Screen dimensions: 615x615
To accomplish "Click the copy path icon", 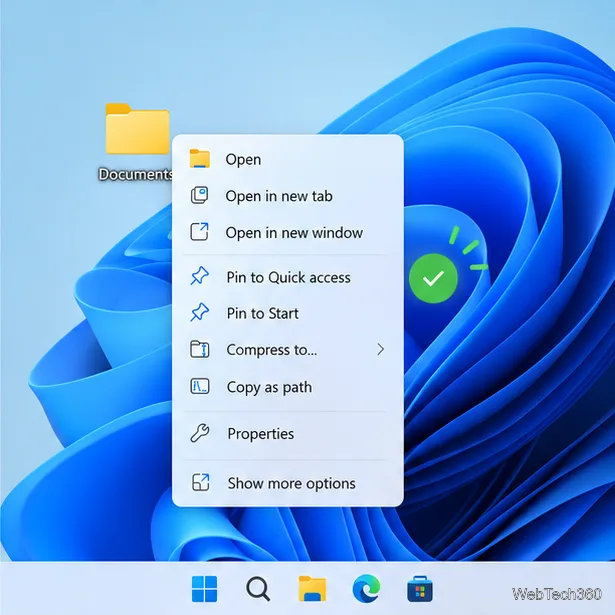I will [200, 386].
